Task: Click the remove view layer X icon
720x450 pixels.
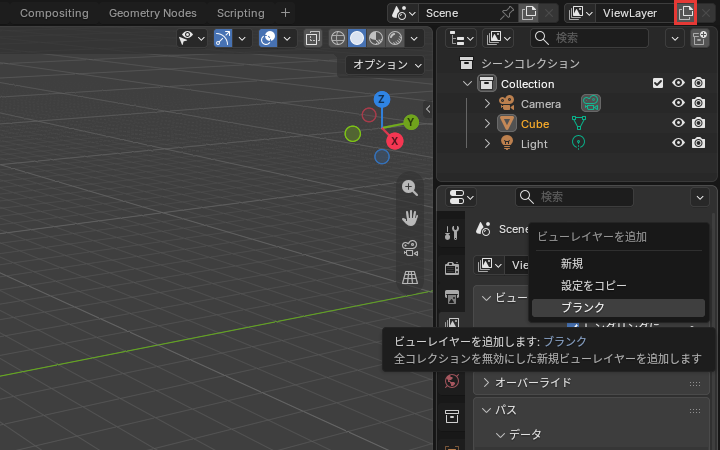Action: (706, 13)
